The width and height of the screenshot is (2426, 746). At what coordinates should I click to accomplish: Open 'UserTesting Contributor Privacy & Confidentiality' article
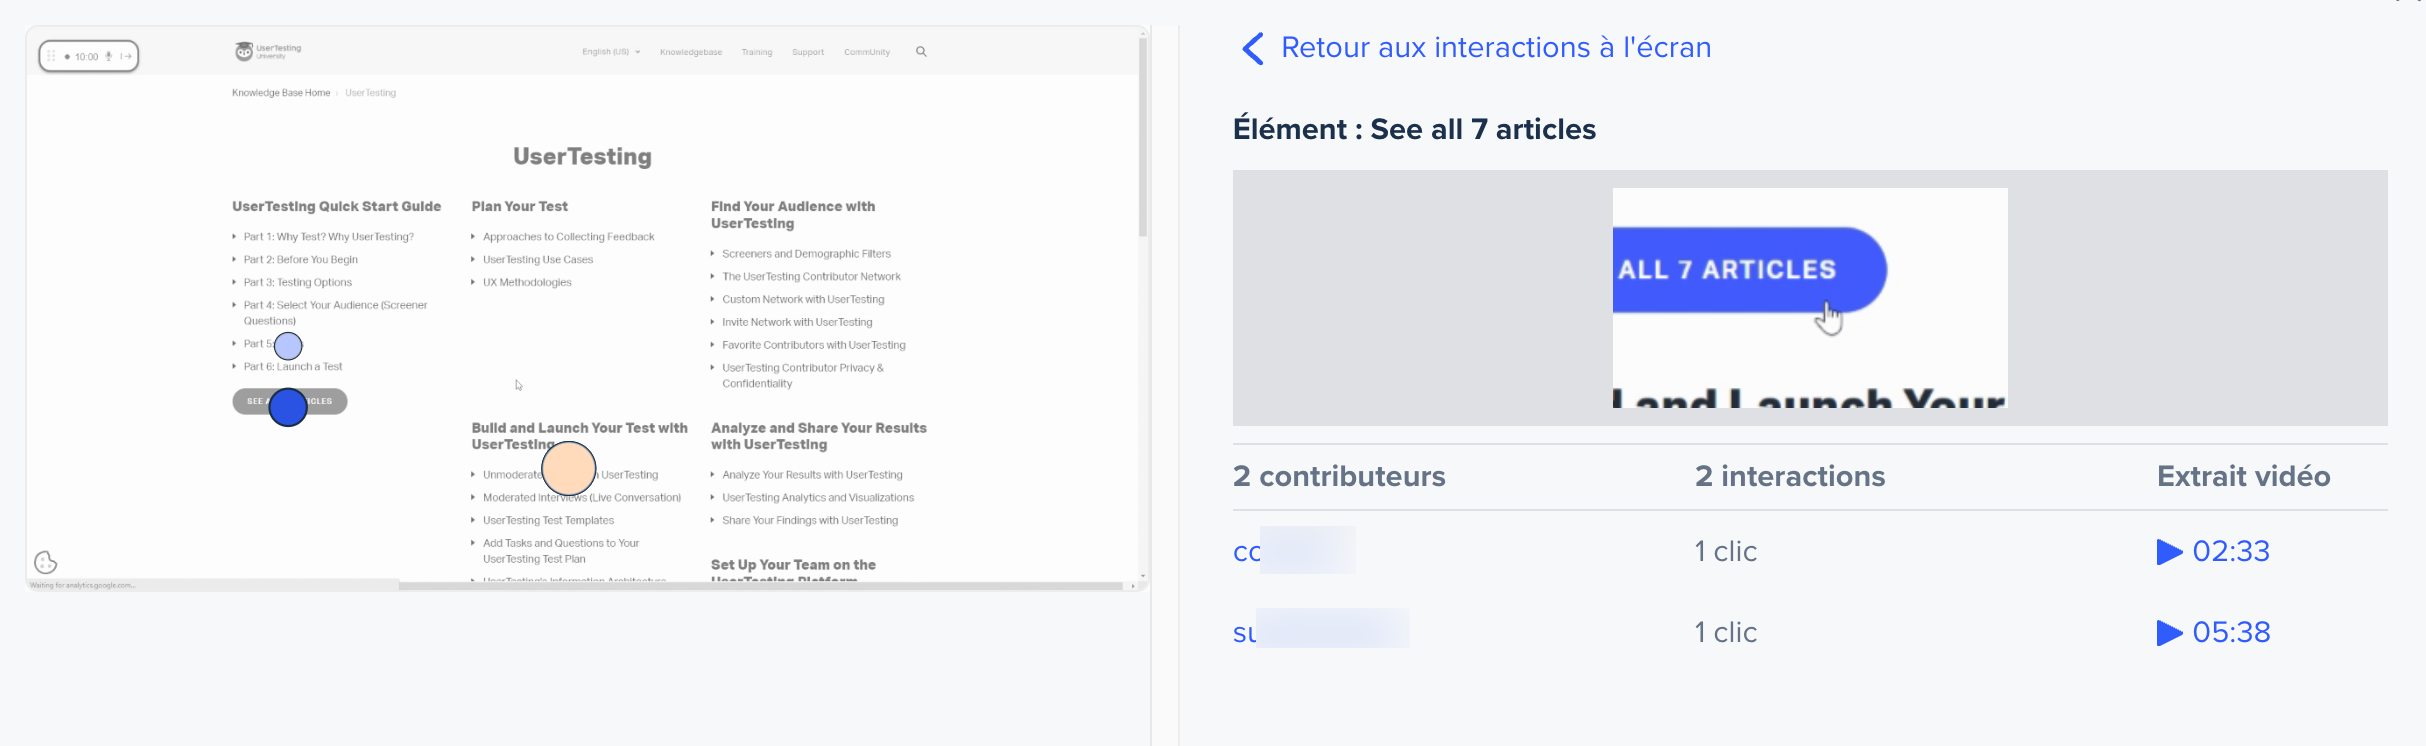click(803, 376)
